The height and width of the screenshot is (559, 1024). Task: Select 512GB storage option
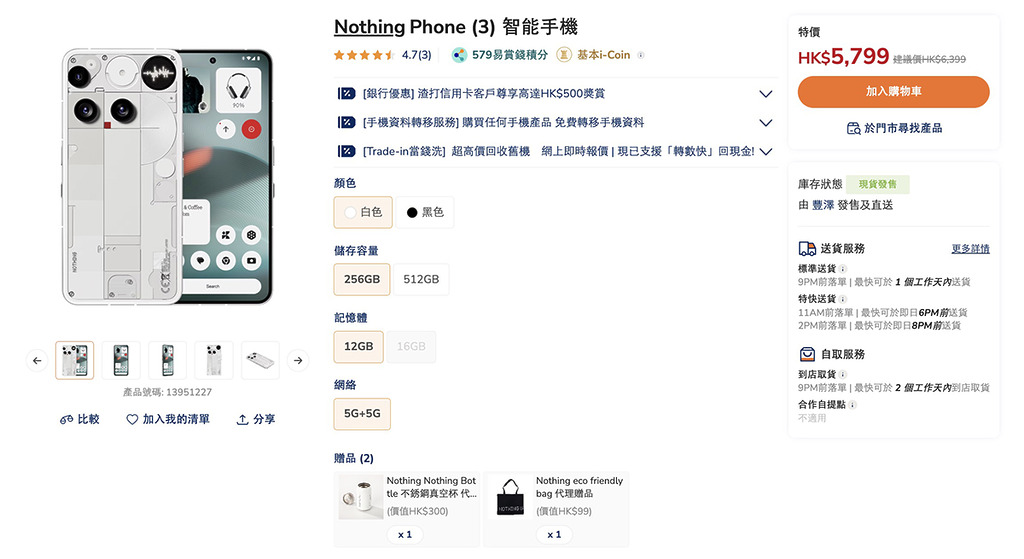pos(421,280)
